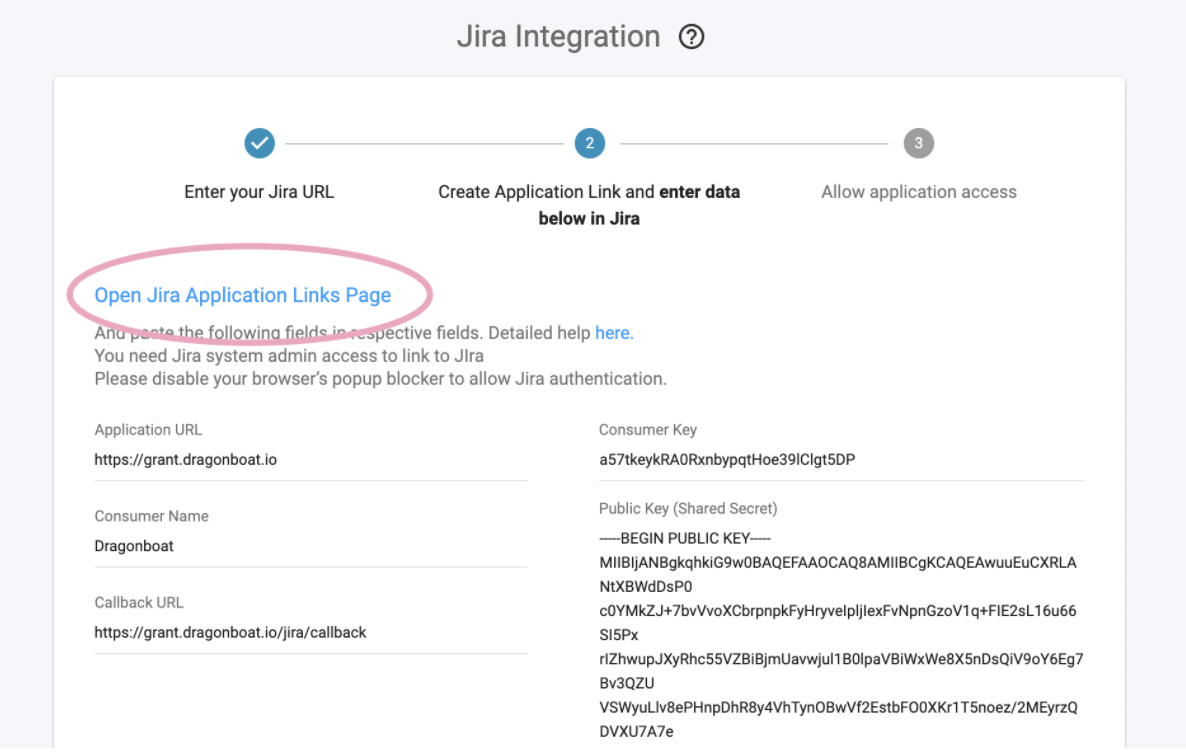Click the 'Public Key (Shared Secret)' label

[x=688, y=509]
